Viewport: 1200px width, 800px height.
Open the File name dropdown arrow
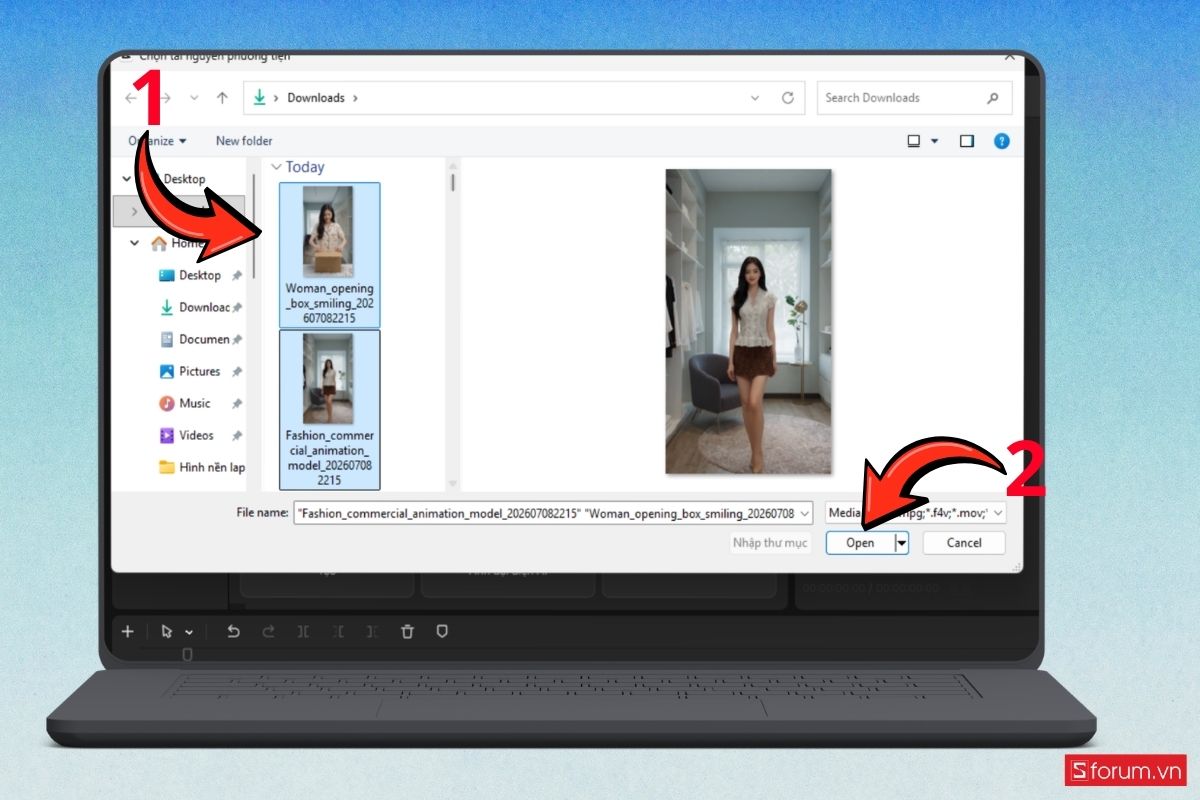tap(806, 513)
